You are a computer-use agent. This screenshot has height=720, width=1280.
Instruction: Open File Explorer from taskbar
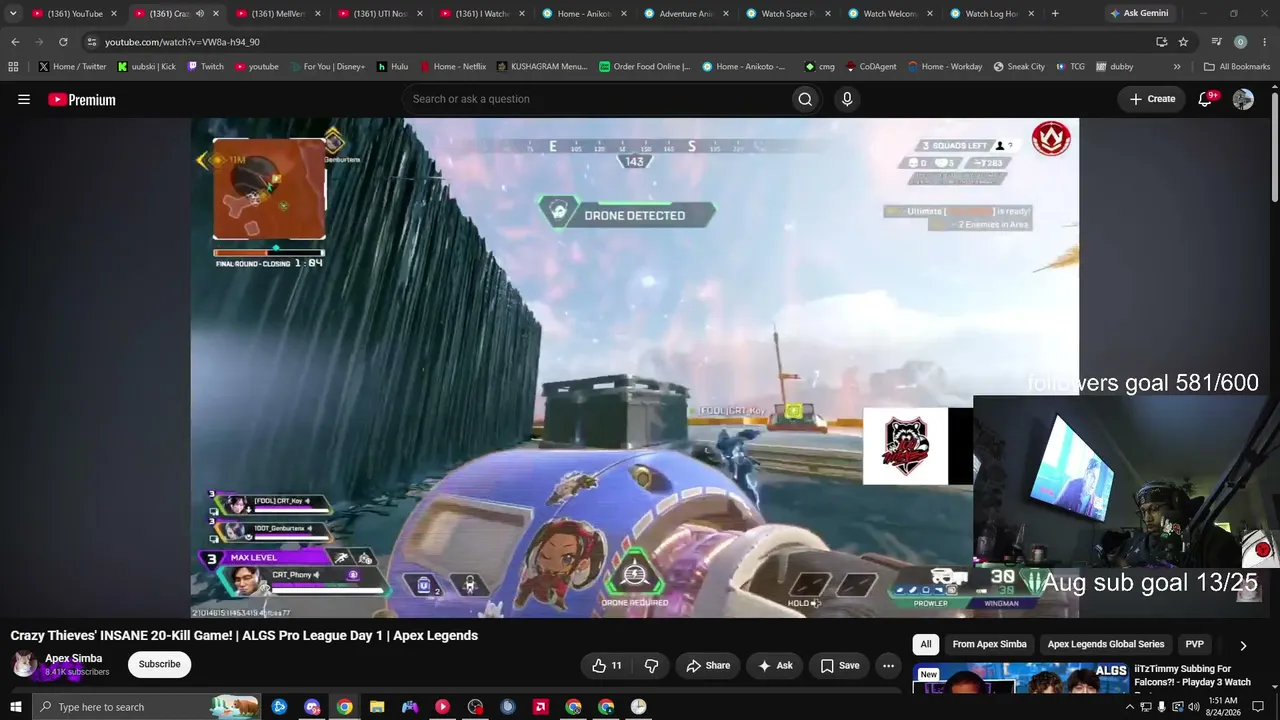[x=377, y=707]
